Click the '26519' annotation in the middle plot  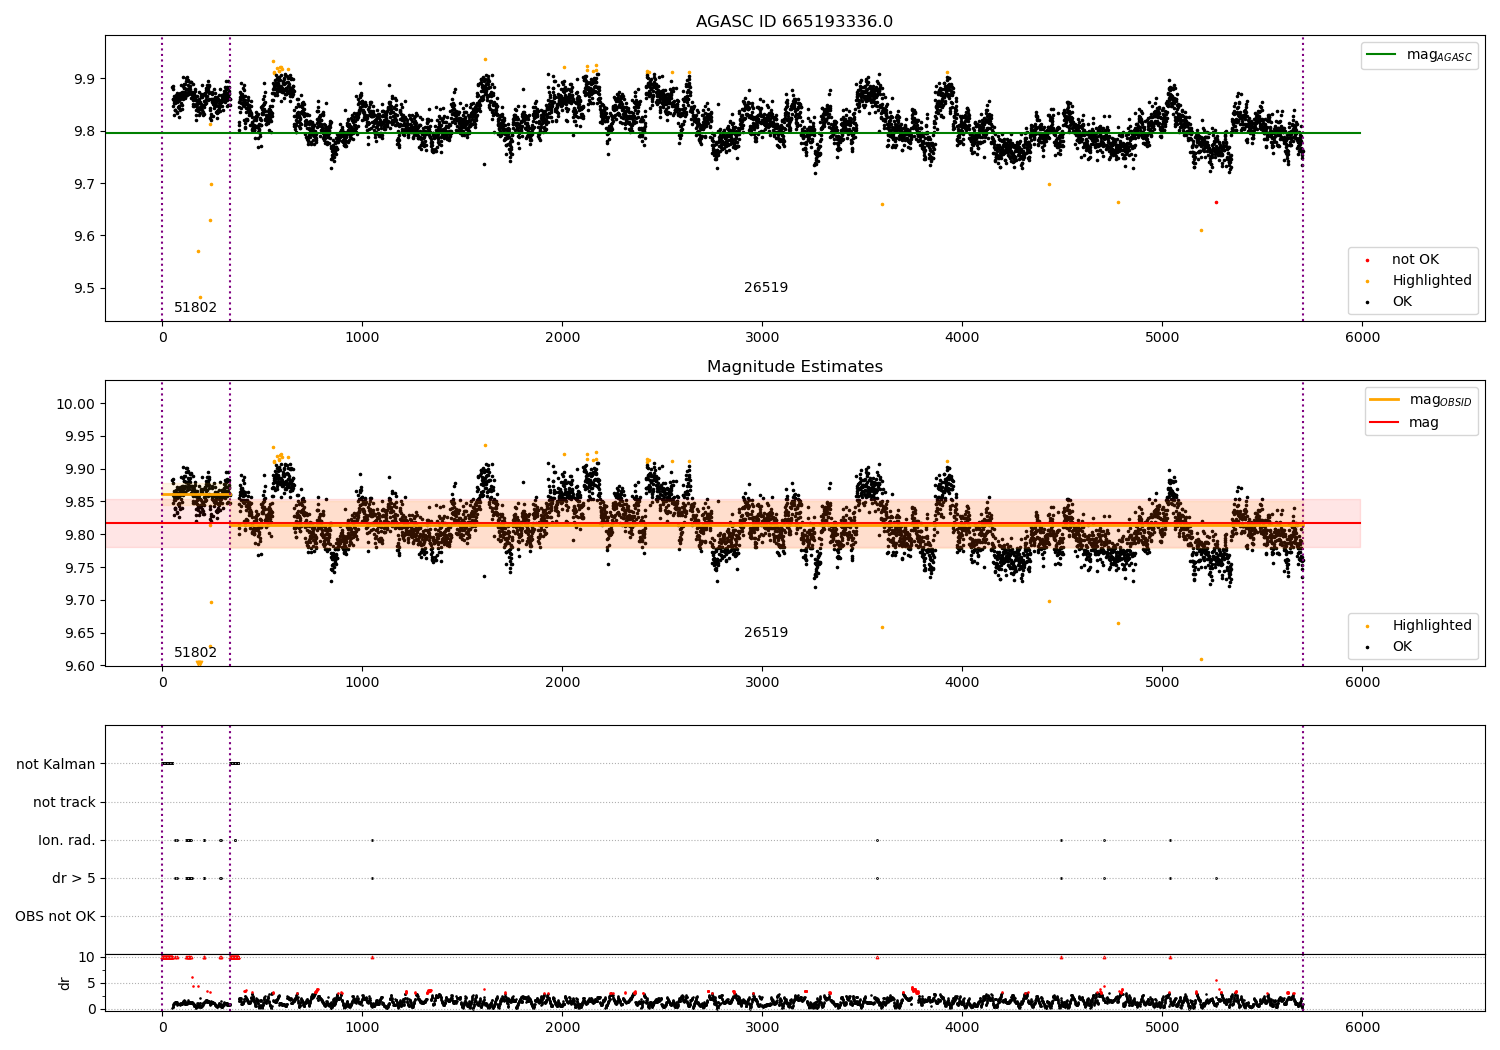coord(766,633)
